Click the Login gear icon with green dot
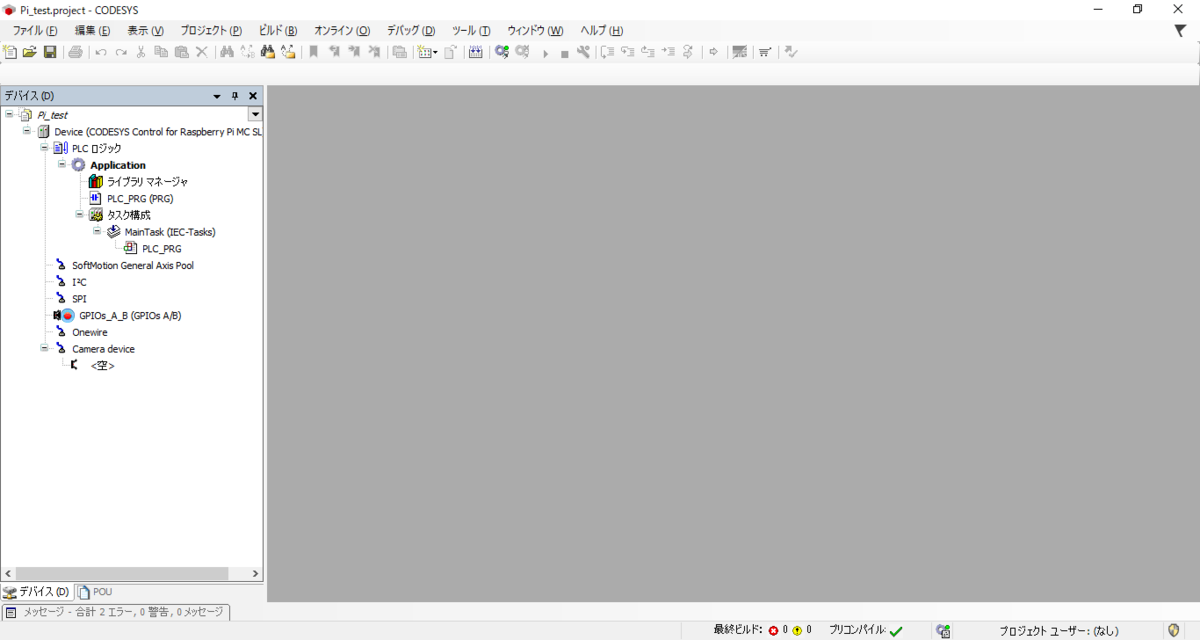This screenshot has height=640, width=1200. (502, 52)
